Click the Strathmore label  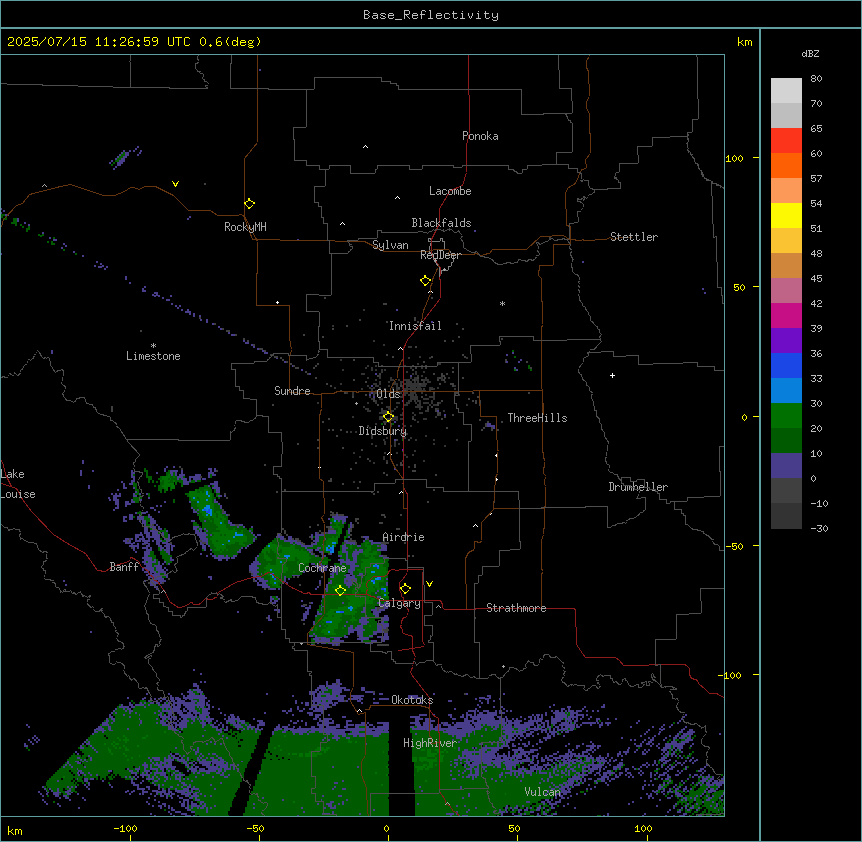(516, 608)
